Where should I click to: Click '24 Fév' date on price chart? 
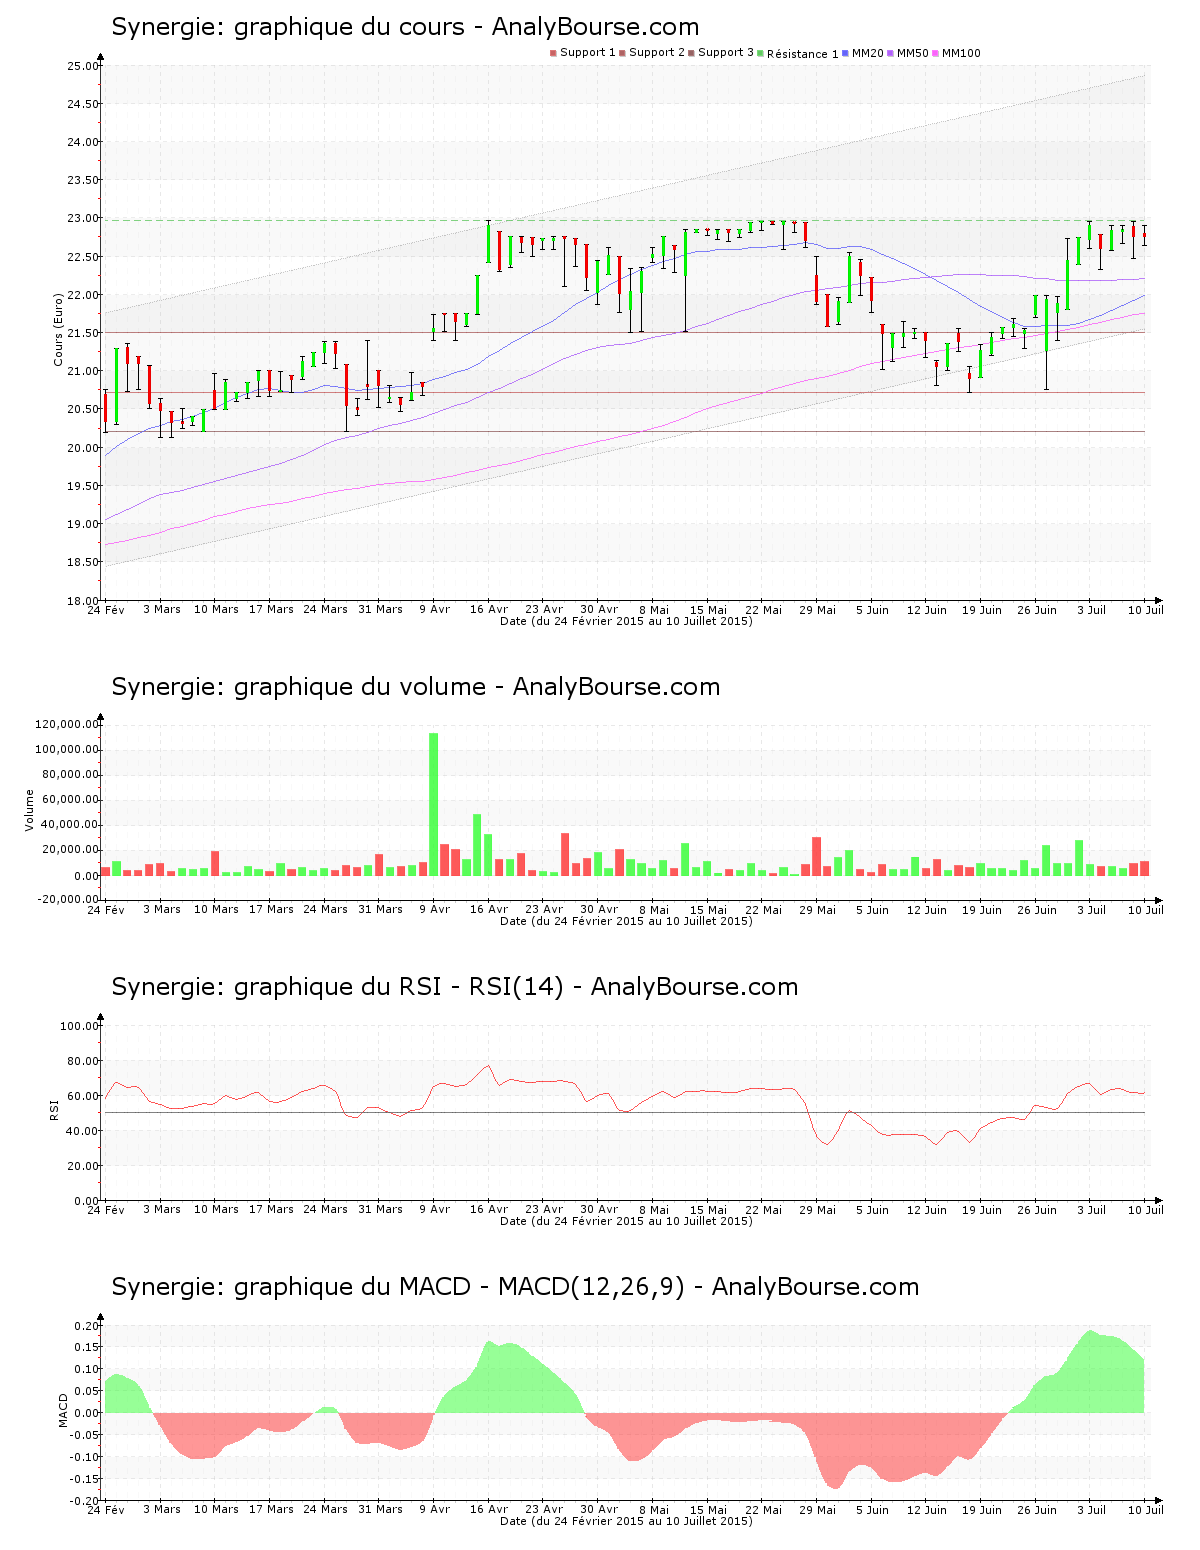tap(106, 609)
